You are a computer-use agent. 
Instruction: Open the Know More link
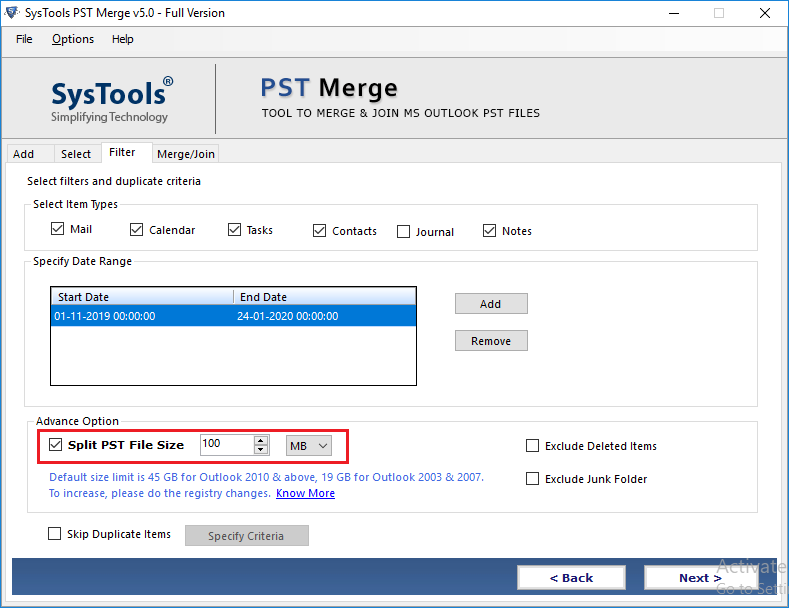pos(305,493)
